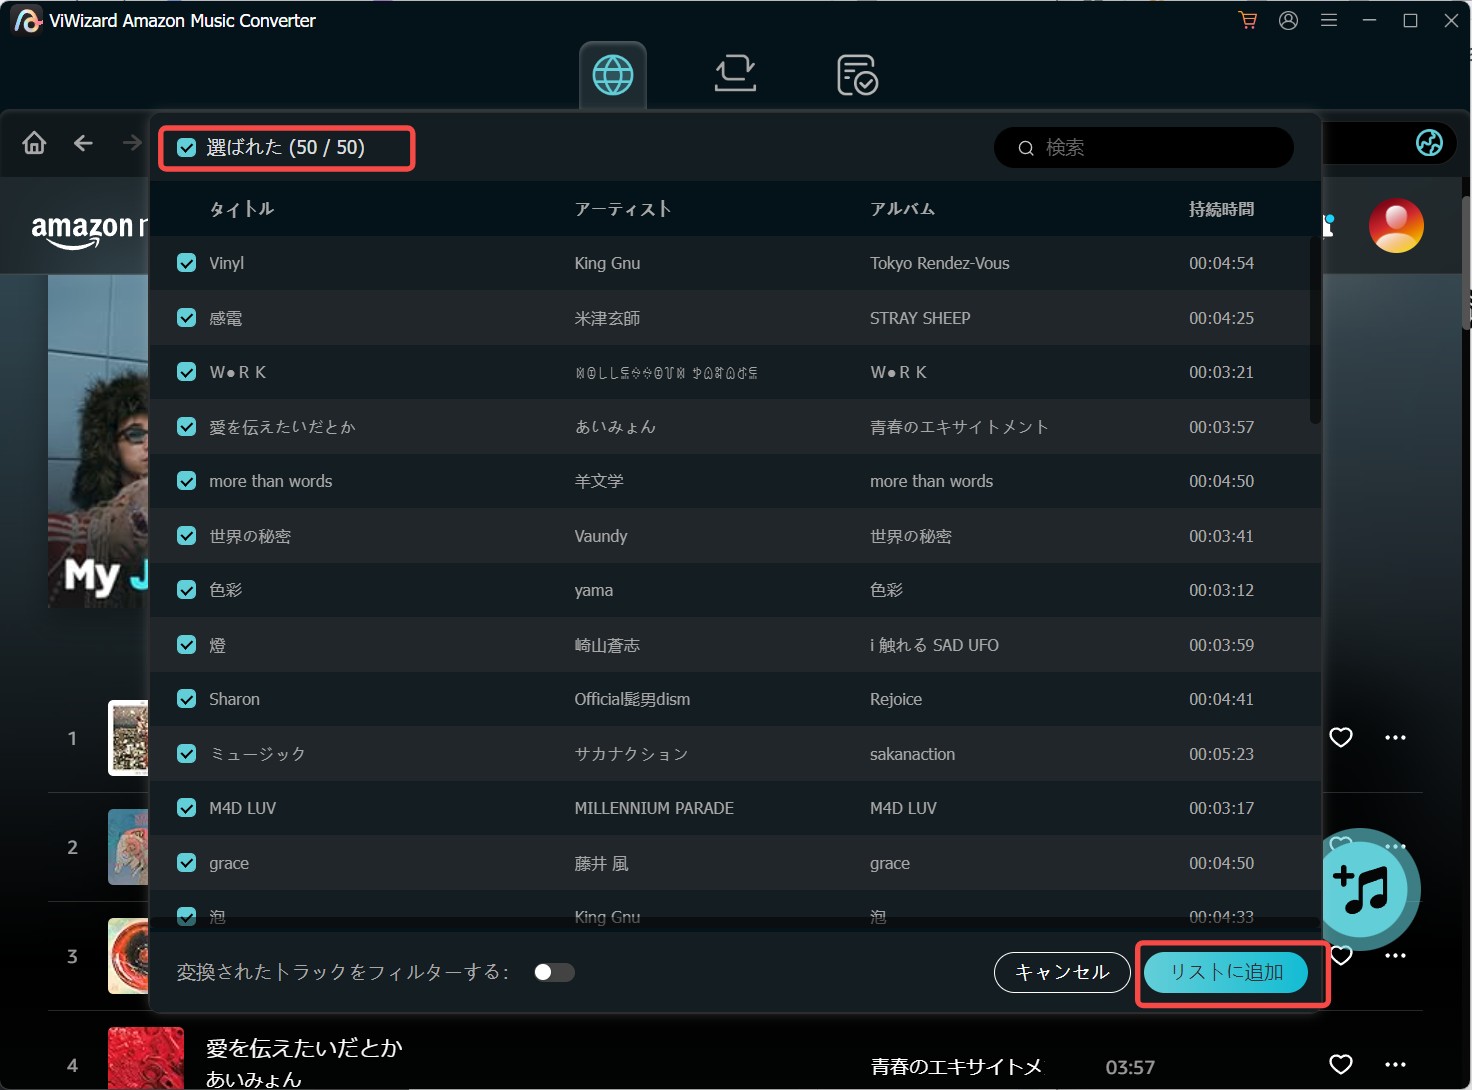
Task: Toggle the converted tracks filter switch
Action: click(554, 972)
